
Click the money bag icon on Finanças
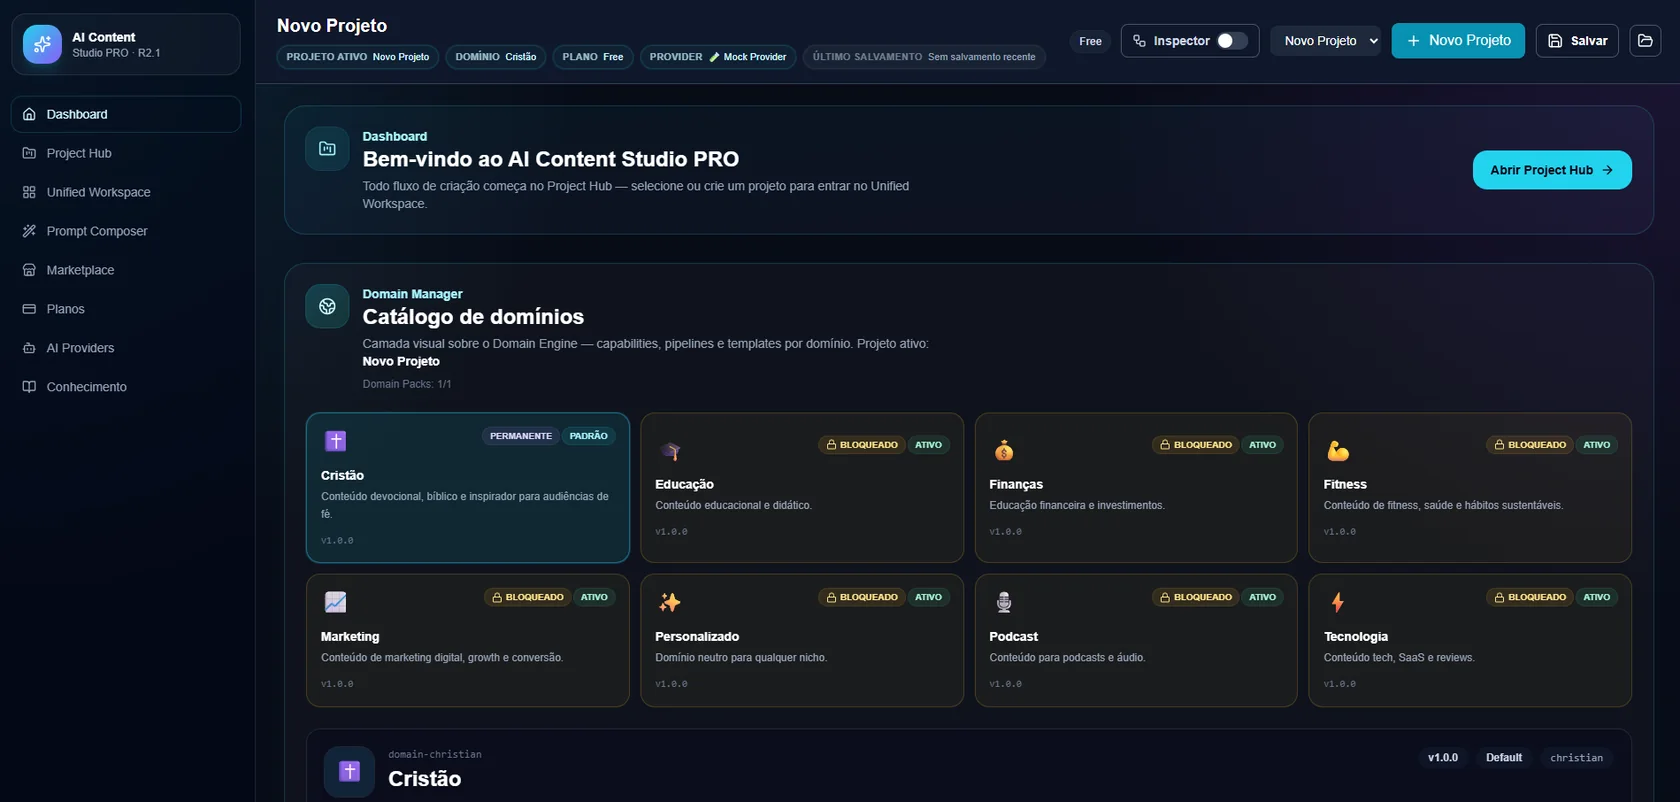pyautogui.click(x=1004, y=451)
